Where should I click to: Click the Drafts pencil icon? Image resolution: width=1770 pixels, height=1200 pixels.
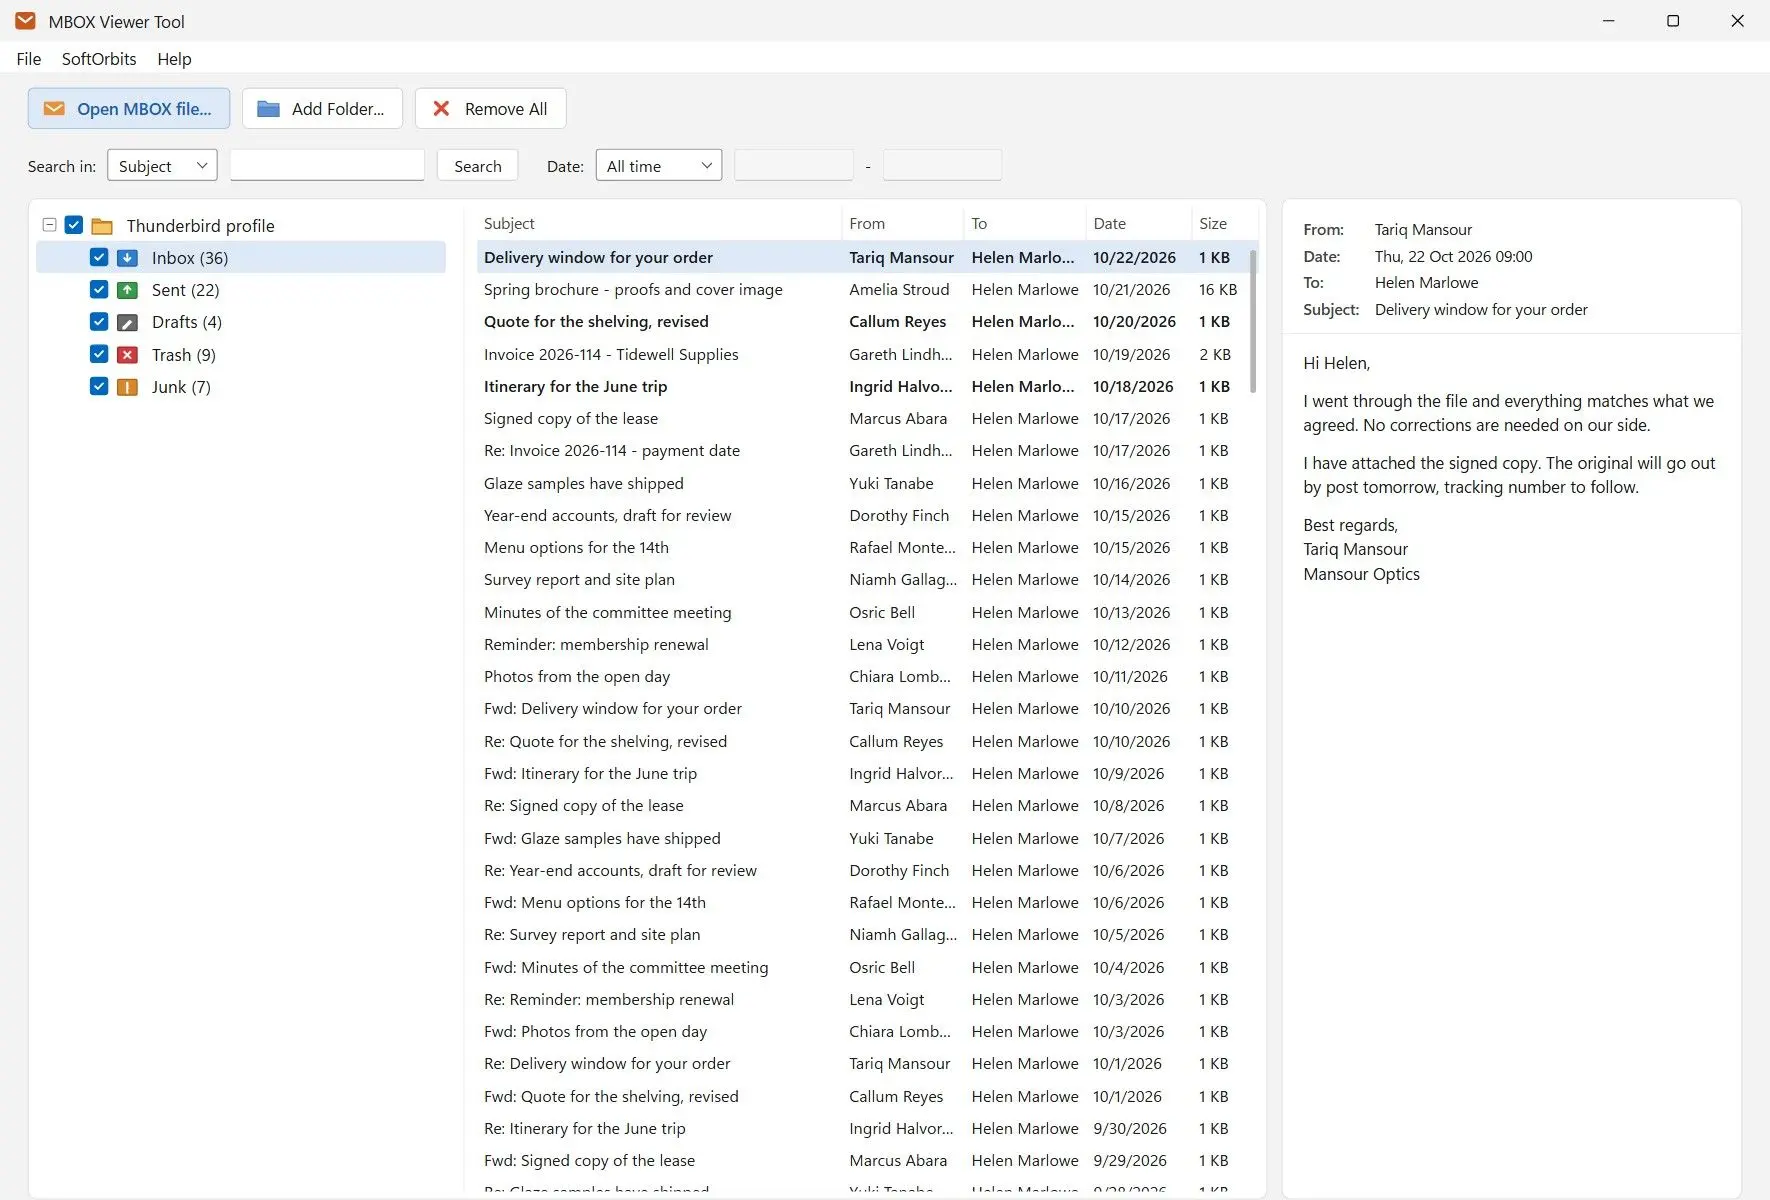pyautogui.click(x=127, y=322)
